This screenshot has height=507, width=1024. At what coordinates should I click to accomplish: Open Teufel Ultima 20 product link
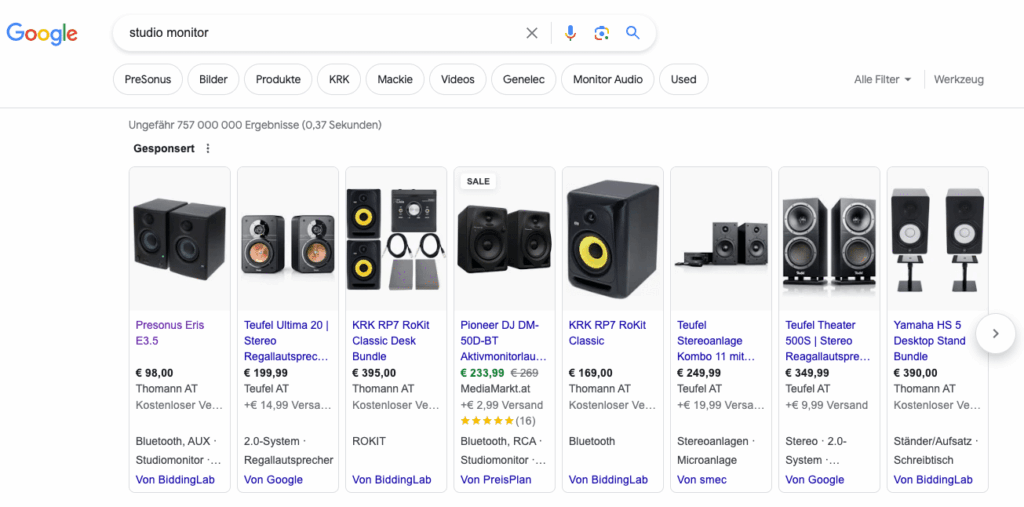pyautogui.click(x=287, y=340)
